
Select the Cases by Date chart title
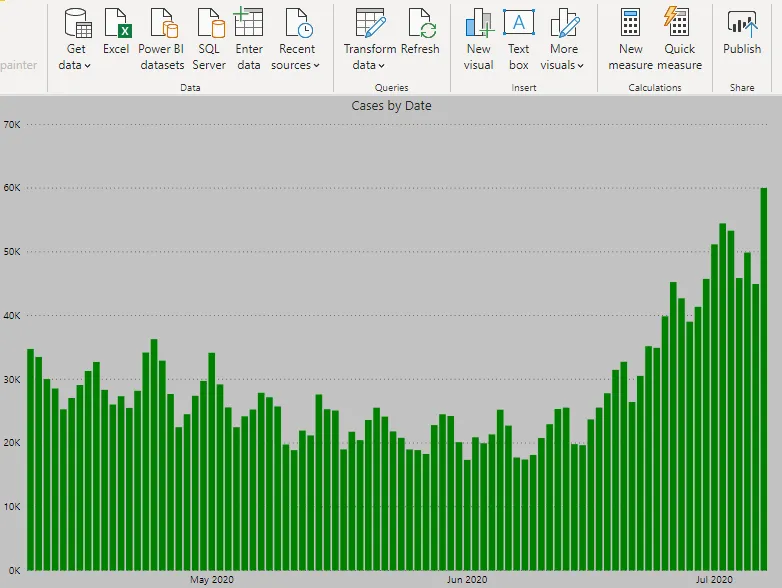click(x=391, y=105)
